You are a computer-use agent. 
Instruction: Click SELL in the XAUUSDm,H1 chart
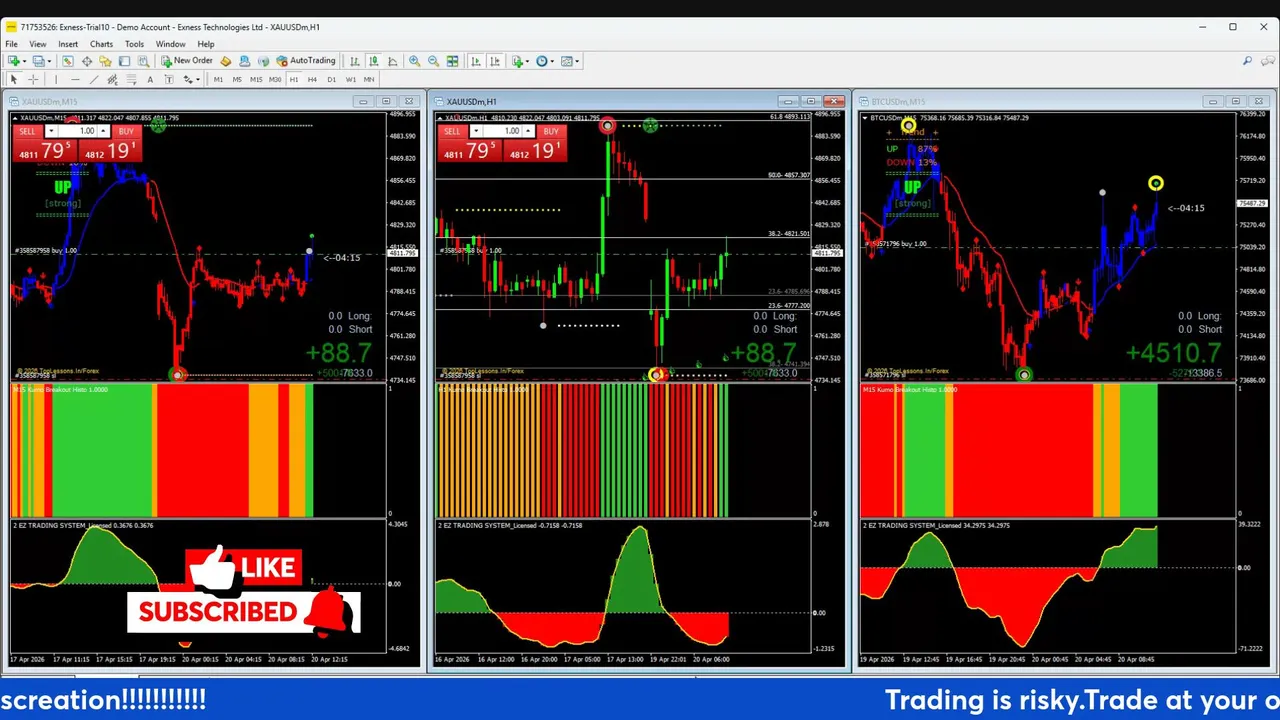coord(452,131)
